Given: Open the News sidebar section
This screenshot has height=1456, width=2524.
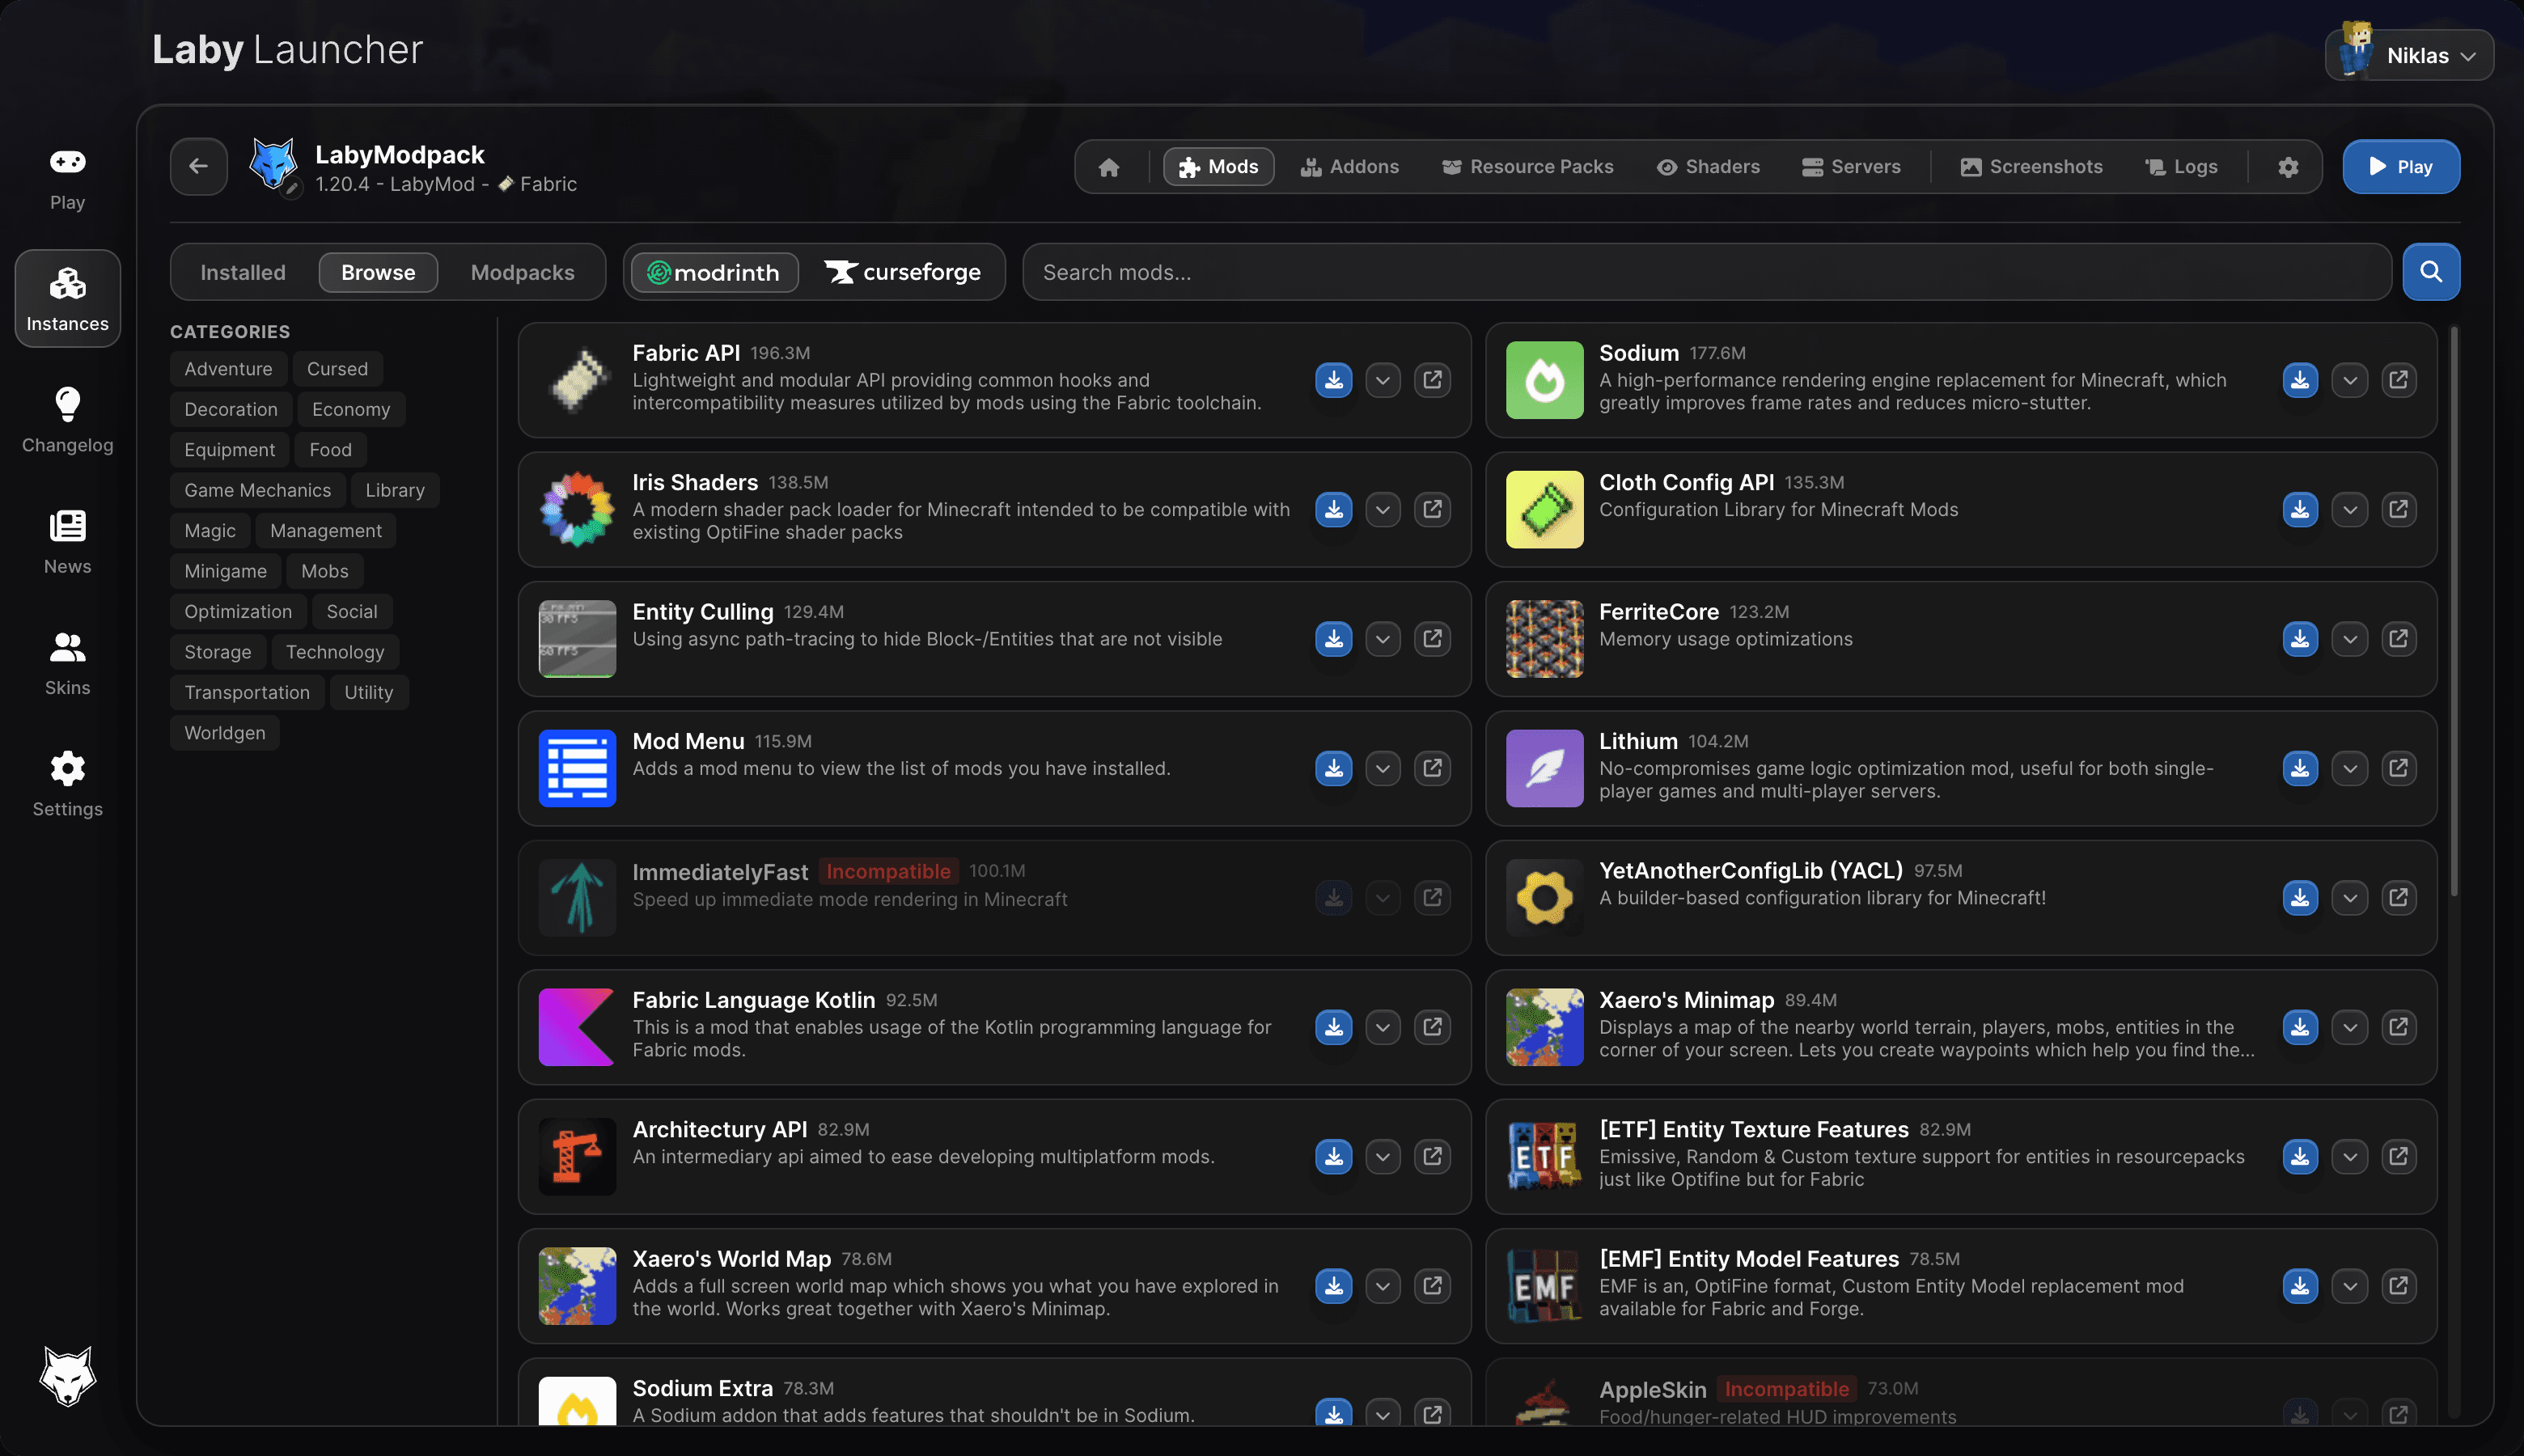Looking at the screenshot, I should point(67,542).
